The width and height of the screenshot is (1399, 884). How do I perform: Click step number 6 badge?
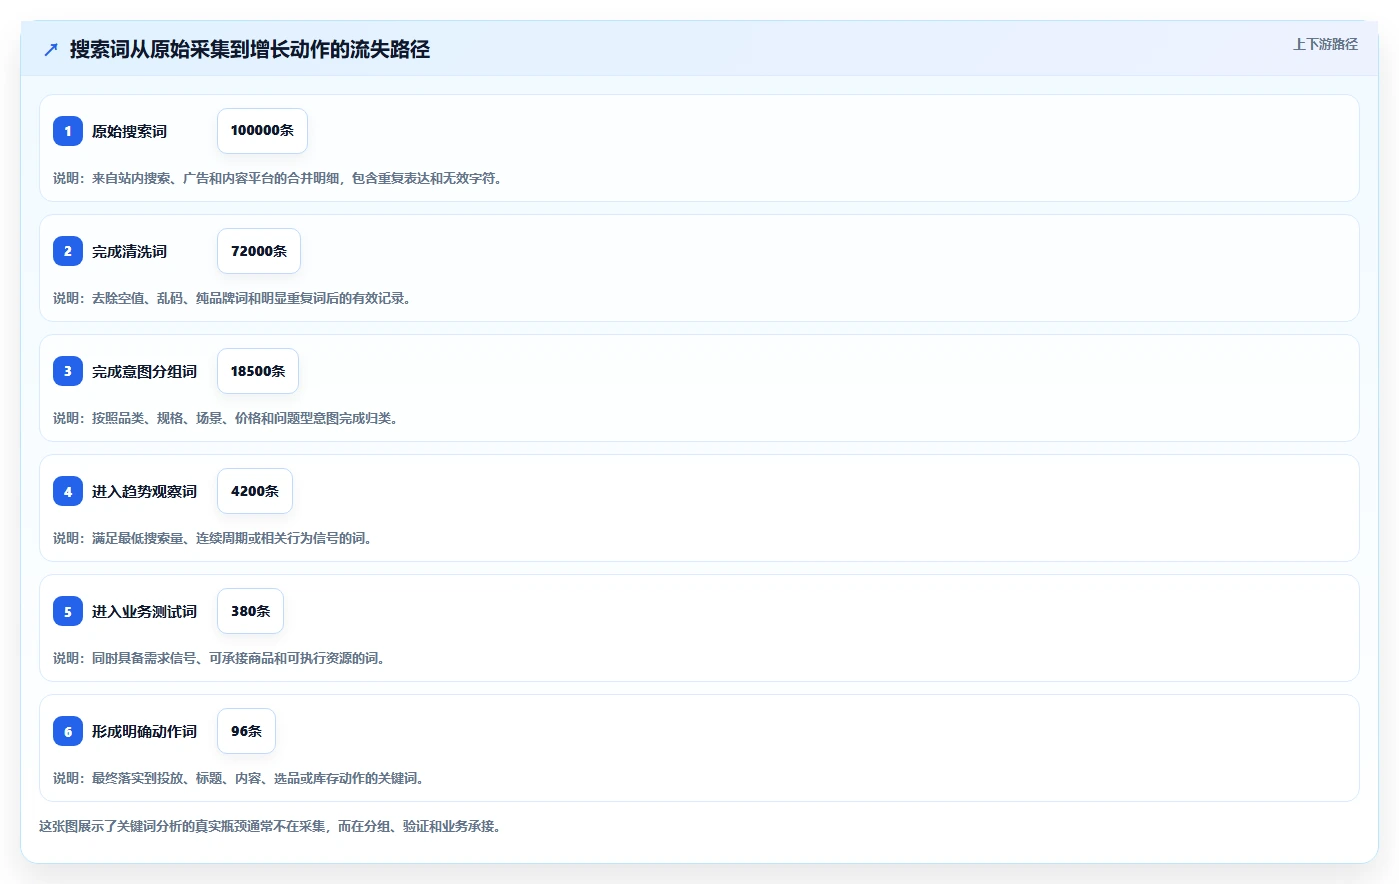[x=68, y=731]
